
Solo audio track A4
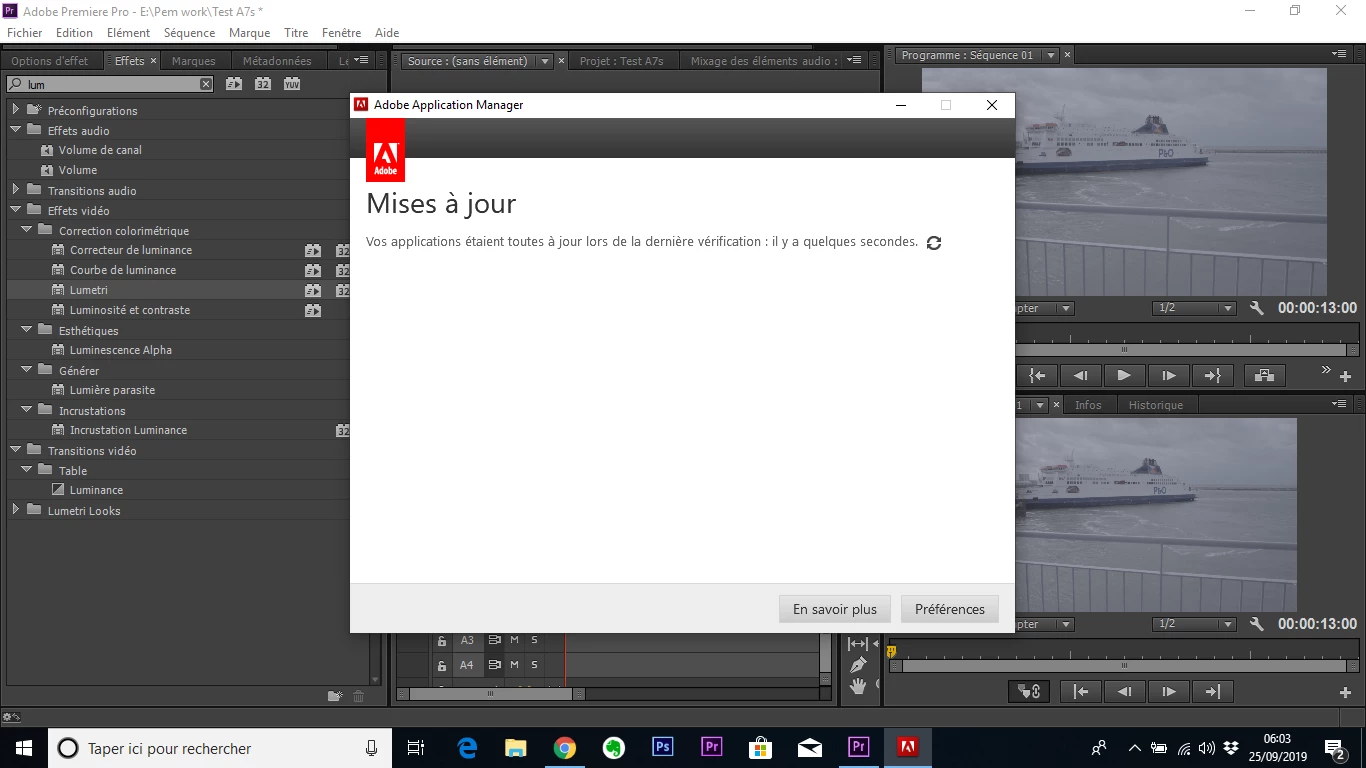tap(534, 664)
